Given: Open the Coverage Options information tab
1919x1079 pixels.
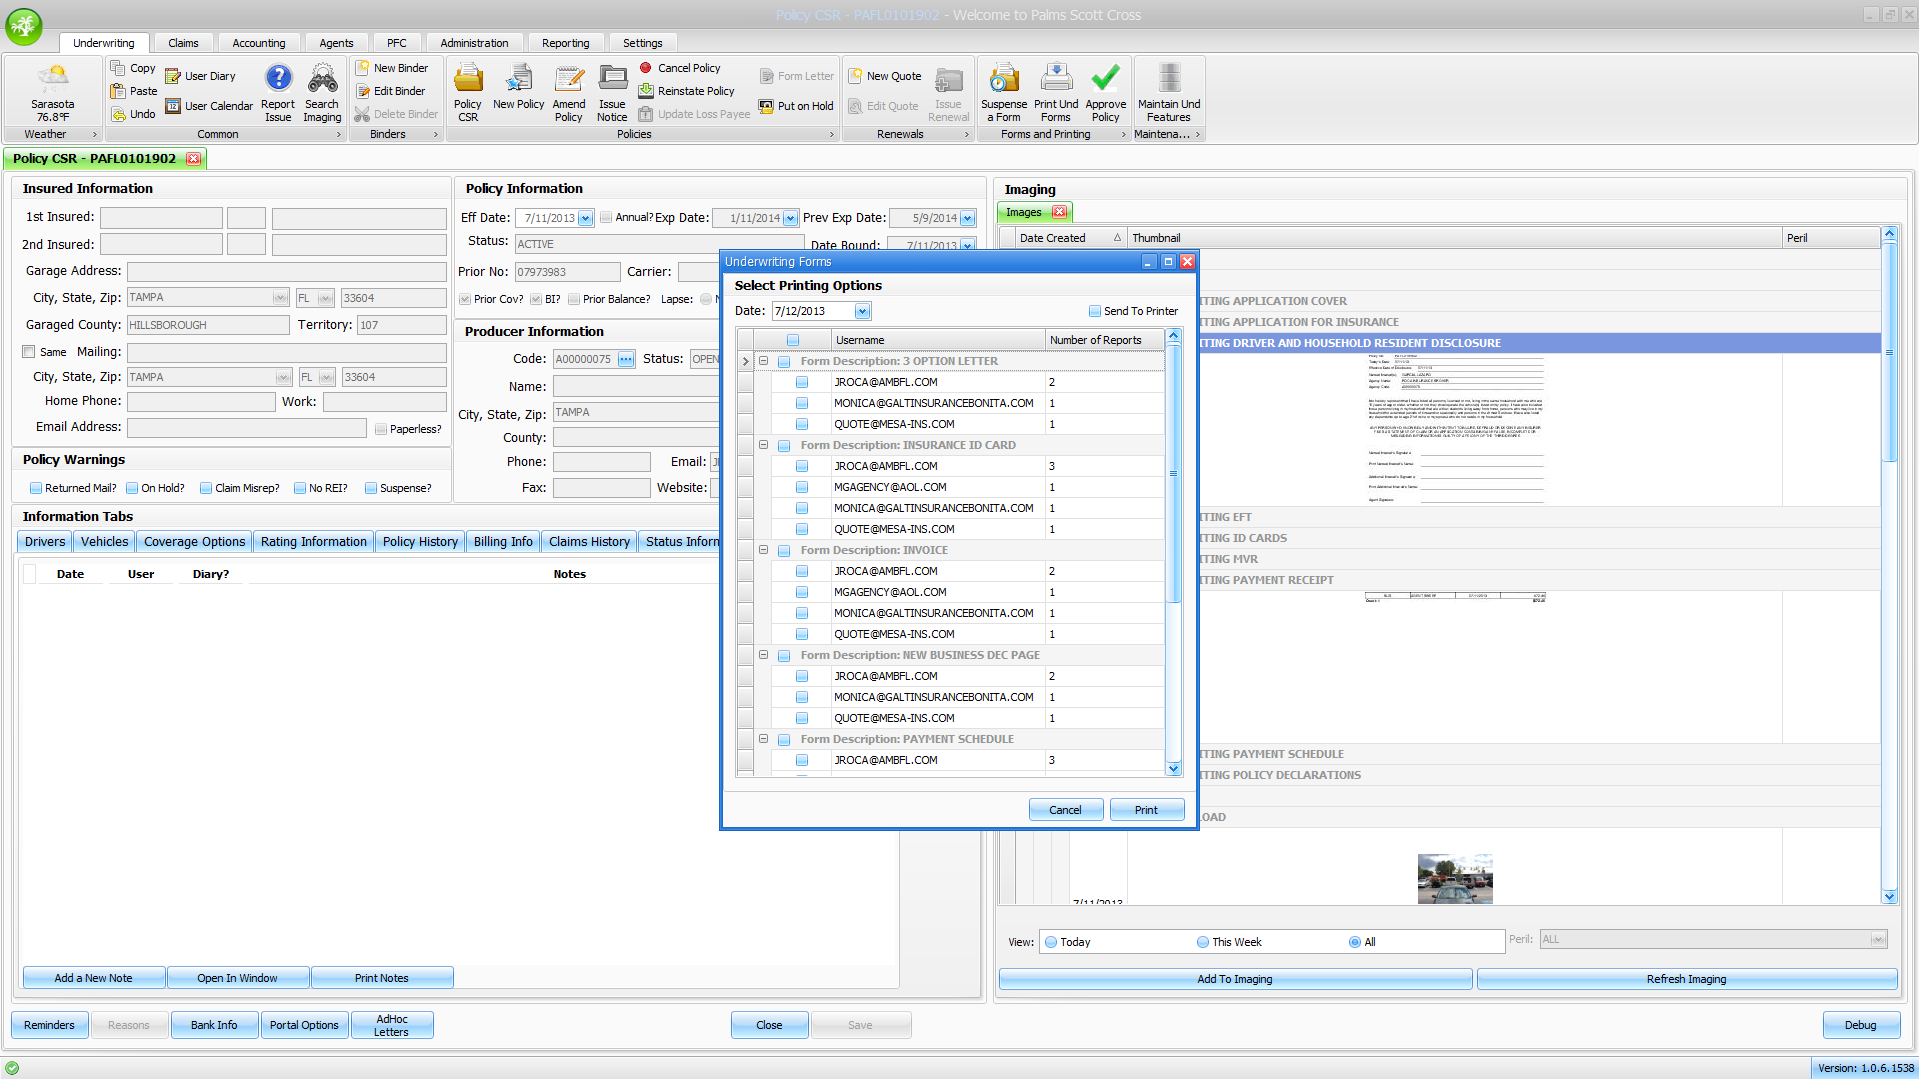Looking at the screenshot, I should click(194, 541).
